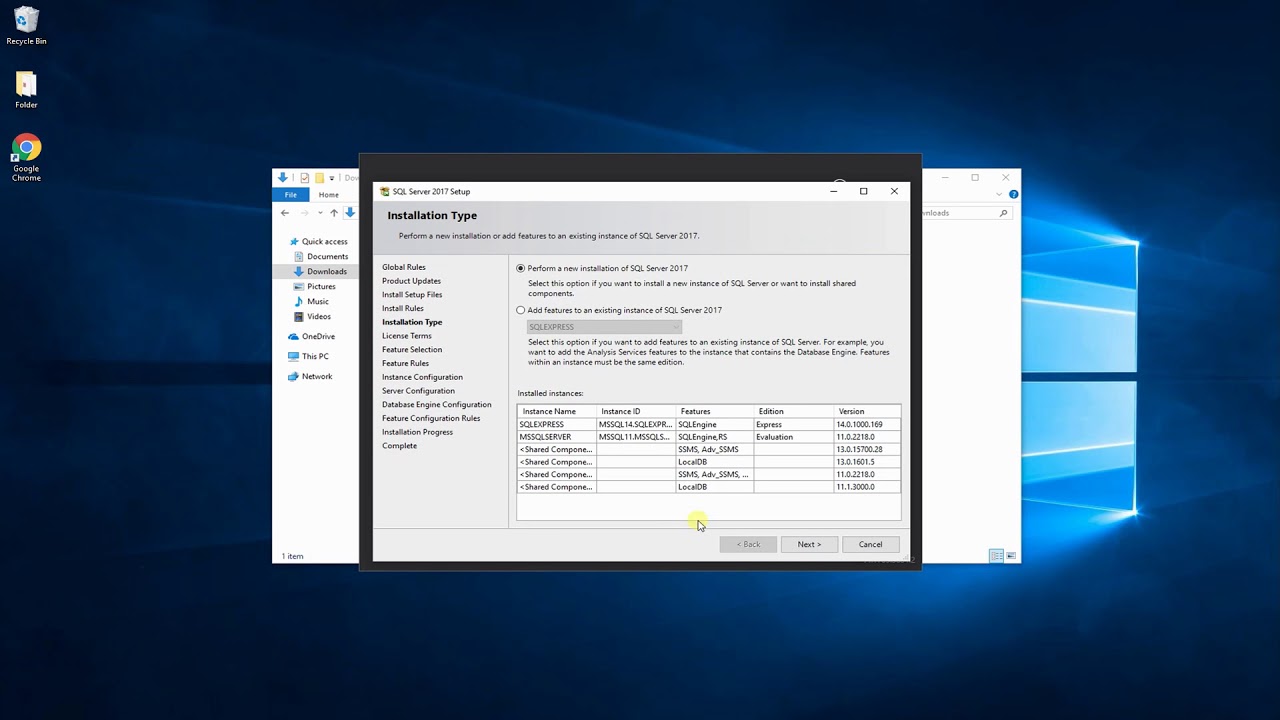Image resolution: width=1280 pixels, height=720 pixels.
Task: Select the License Terms step
Action: pyautogui.click(x=407, y=336)
